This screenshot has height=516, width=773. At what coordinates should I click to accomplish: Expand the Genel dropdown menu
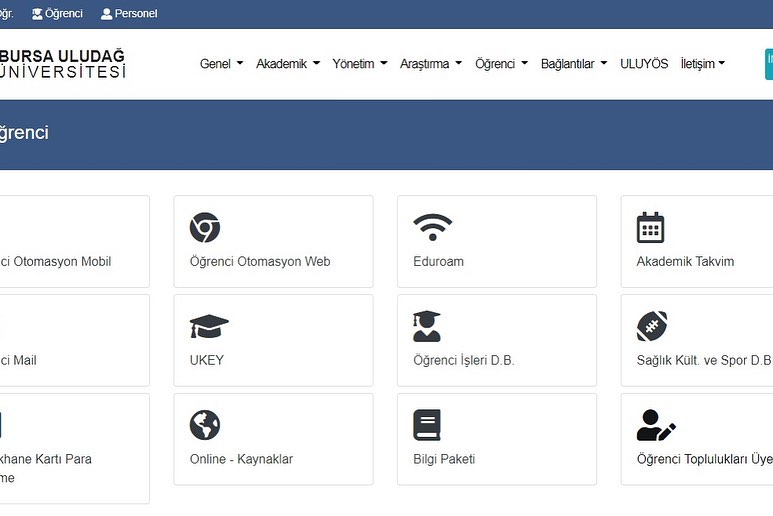coord(221,64)
